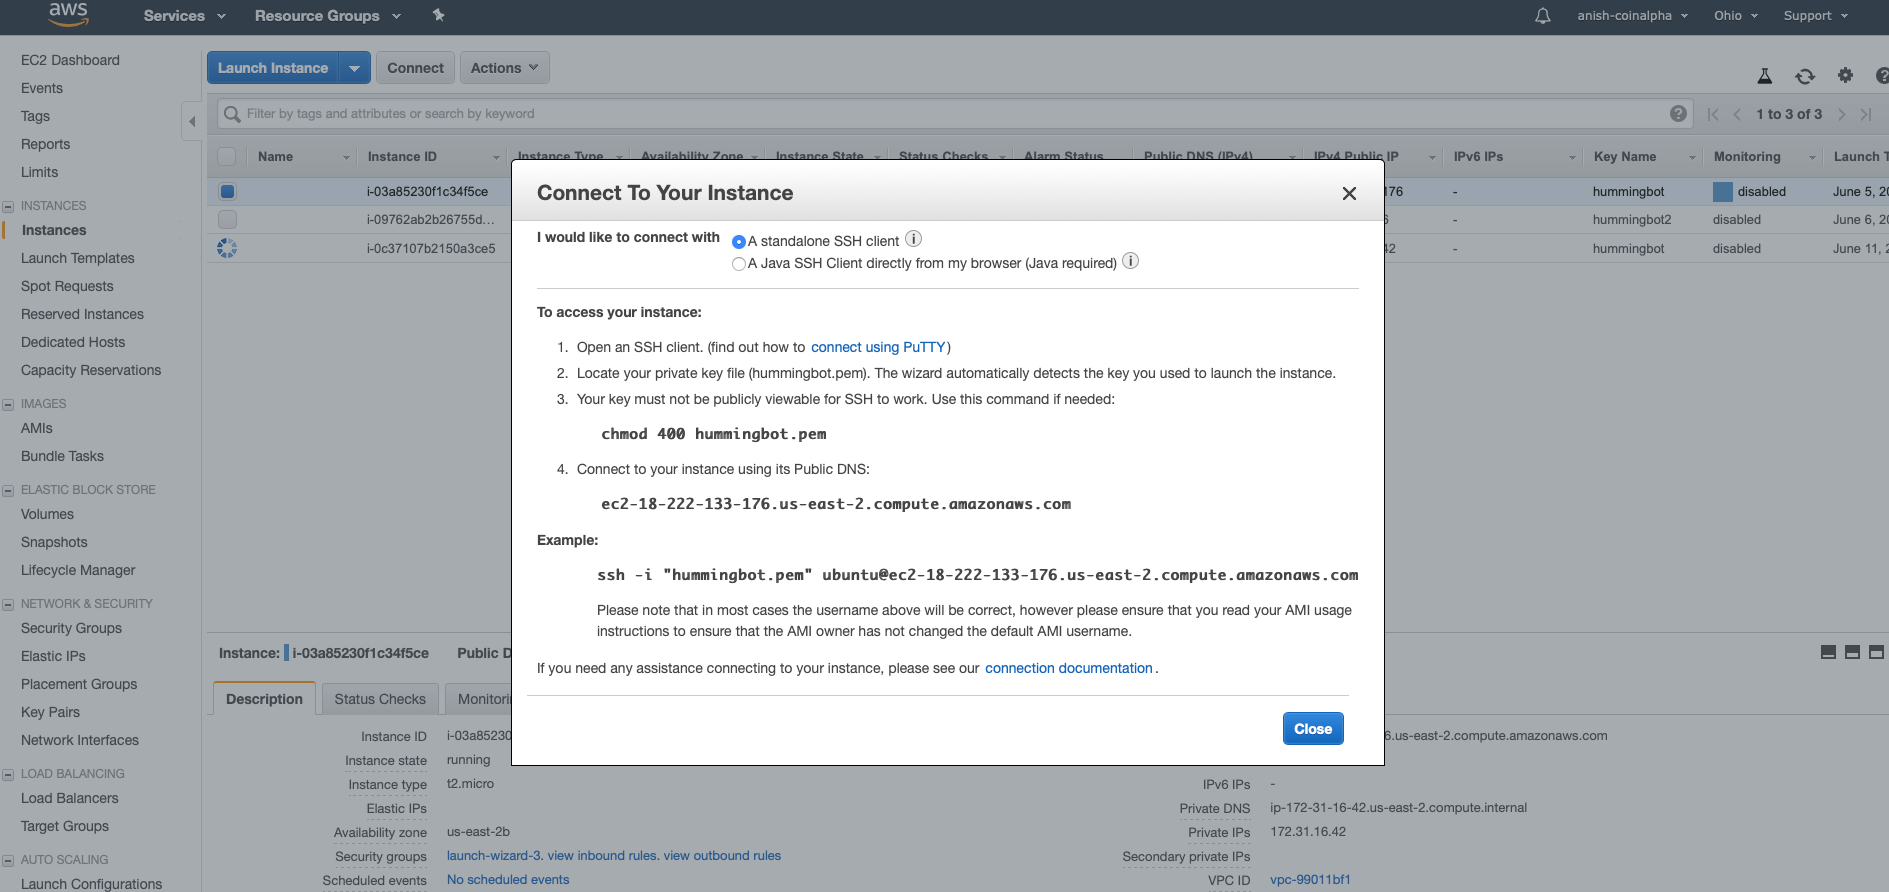Open Launch Templates in sidebar
The width and height of the screenshot is (1889, 892).
click(x=77, y=258)
